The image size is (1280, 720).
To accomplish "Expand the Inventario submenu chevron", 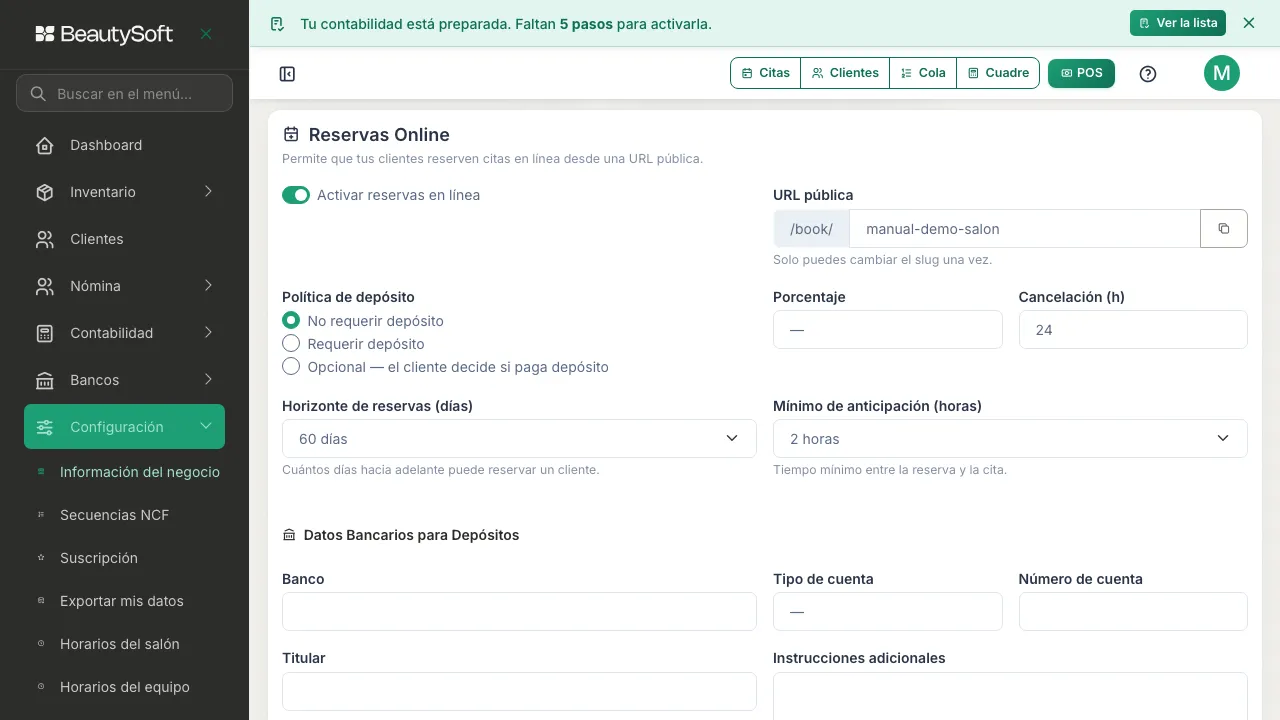I will [208, 191].
